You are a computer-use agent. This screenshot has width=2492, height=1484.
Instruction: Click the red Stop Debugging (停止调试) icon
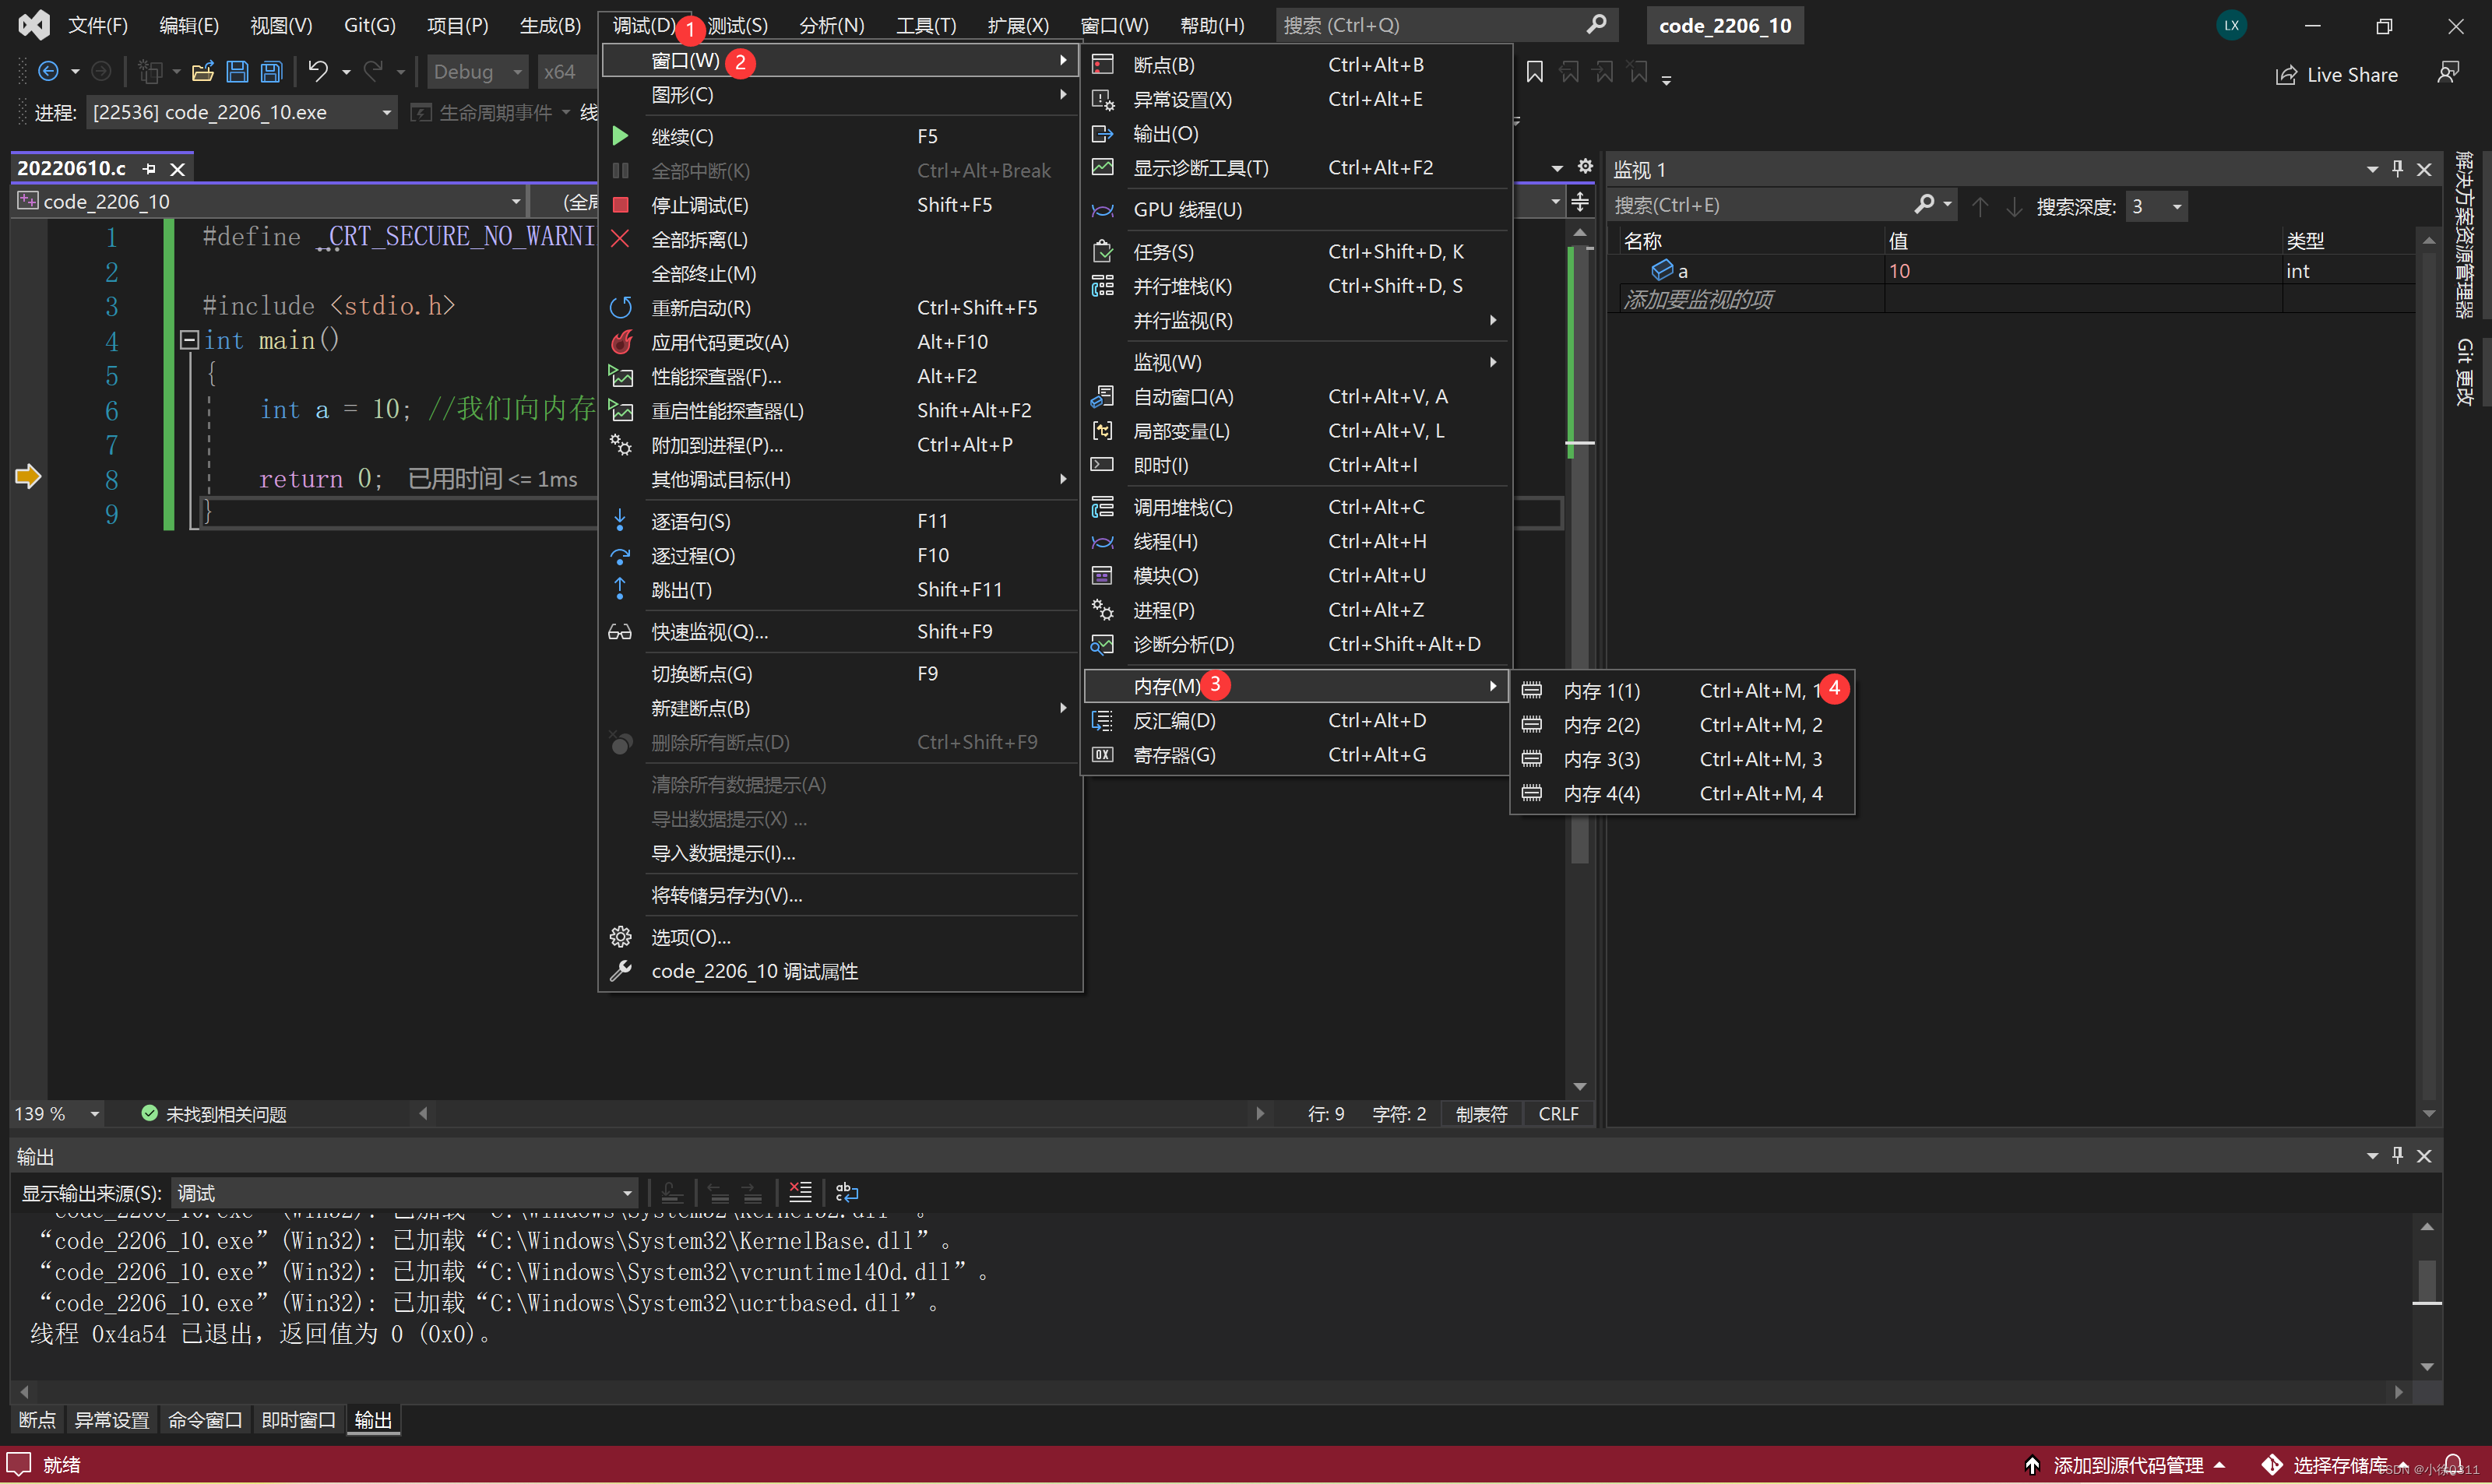point(620,205)
